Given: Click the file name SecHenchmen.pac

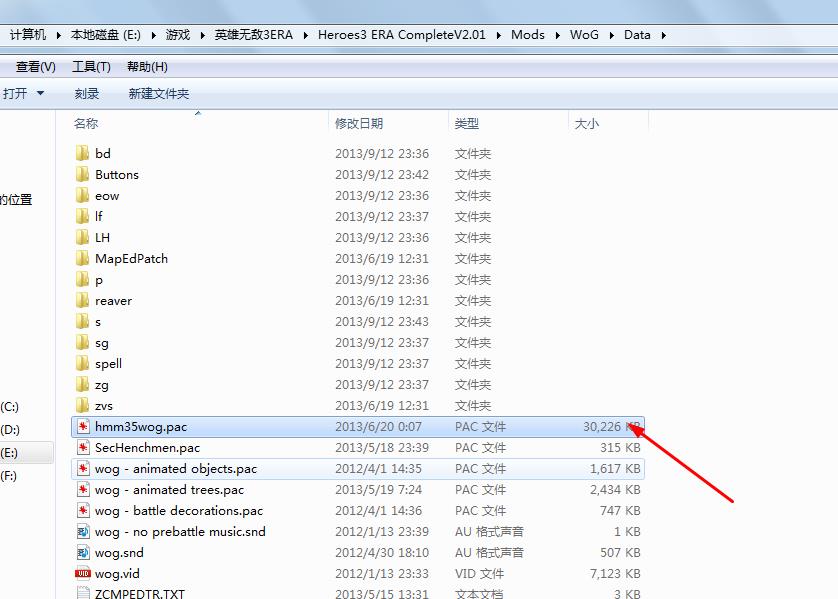Looking at the screenshot, I should click(148, 448).
